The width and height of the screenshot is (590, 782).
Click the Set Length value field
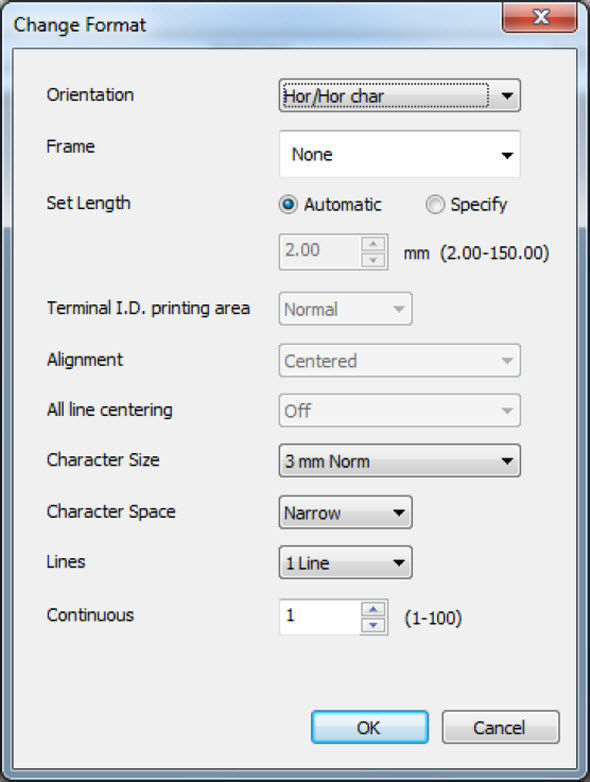pos(320,251)
